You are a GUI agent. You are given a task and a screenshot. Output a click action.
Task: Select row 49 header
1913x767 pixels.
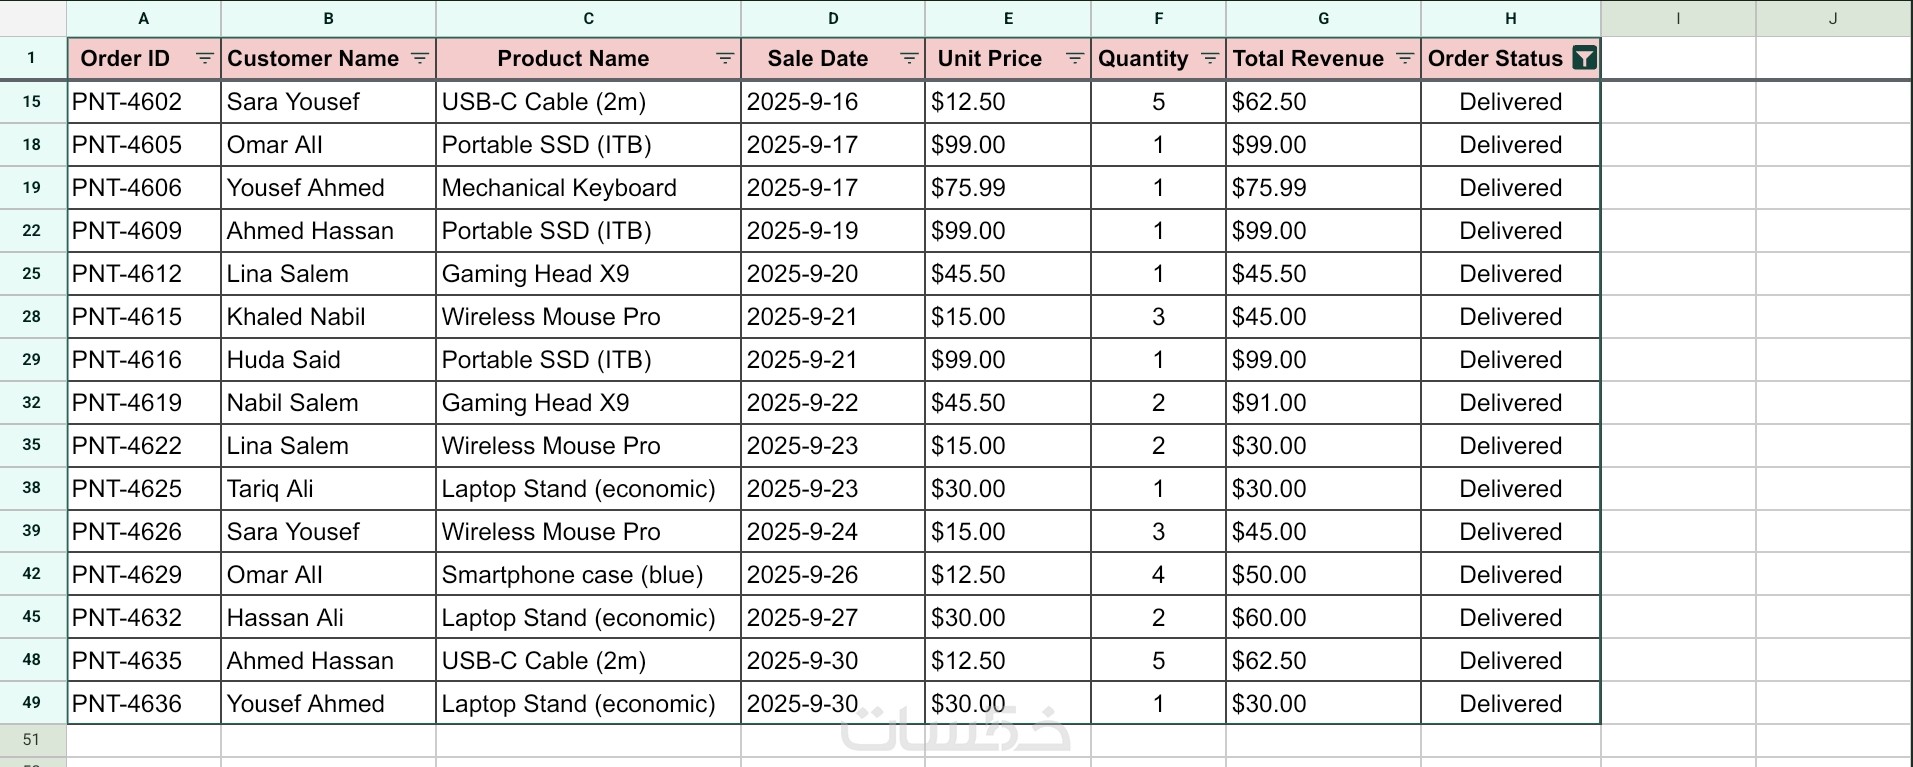tap(32, 703)
